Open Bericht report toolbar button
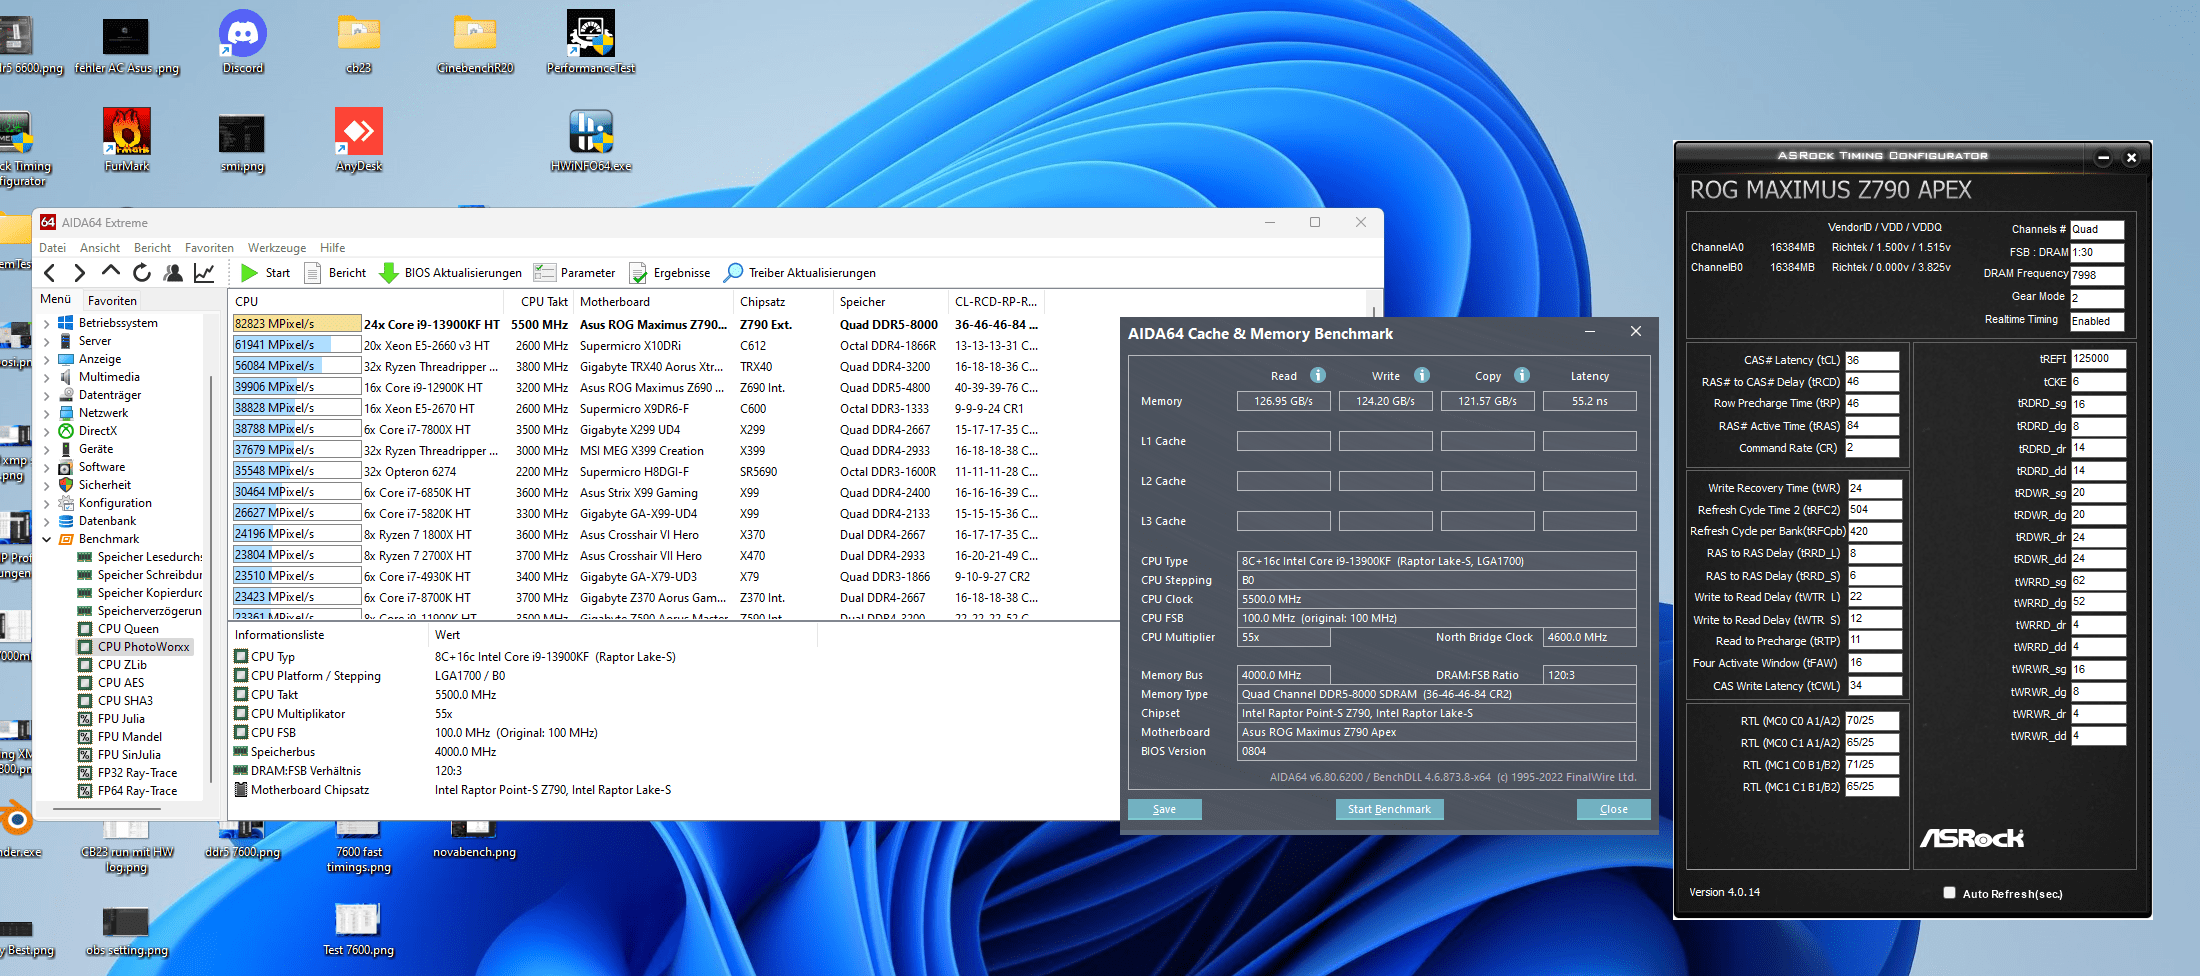Screen dimensions: 2200x976 (x=335, y=273)
